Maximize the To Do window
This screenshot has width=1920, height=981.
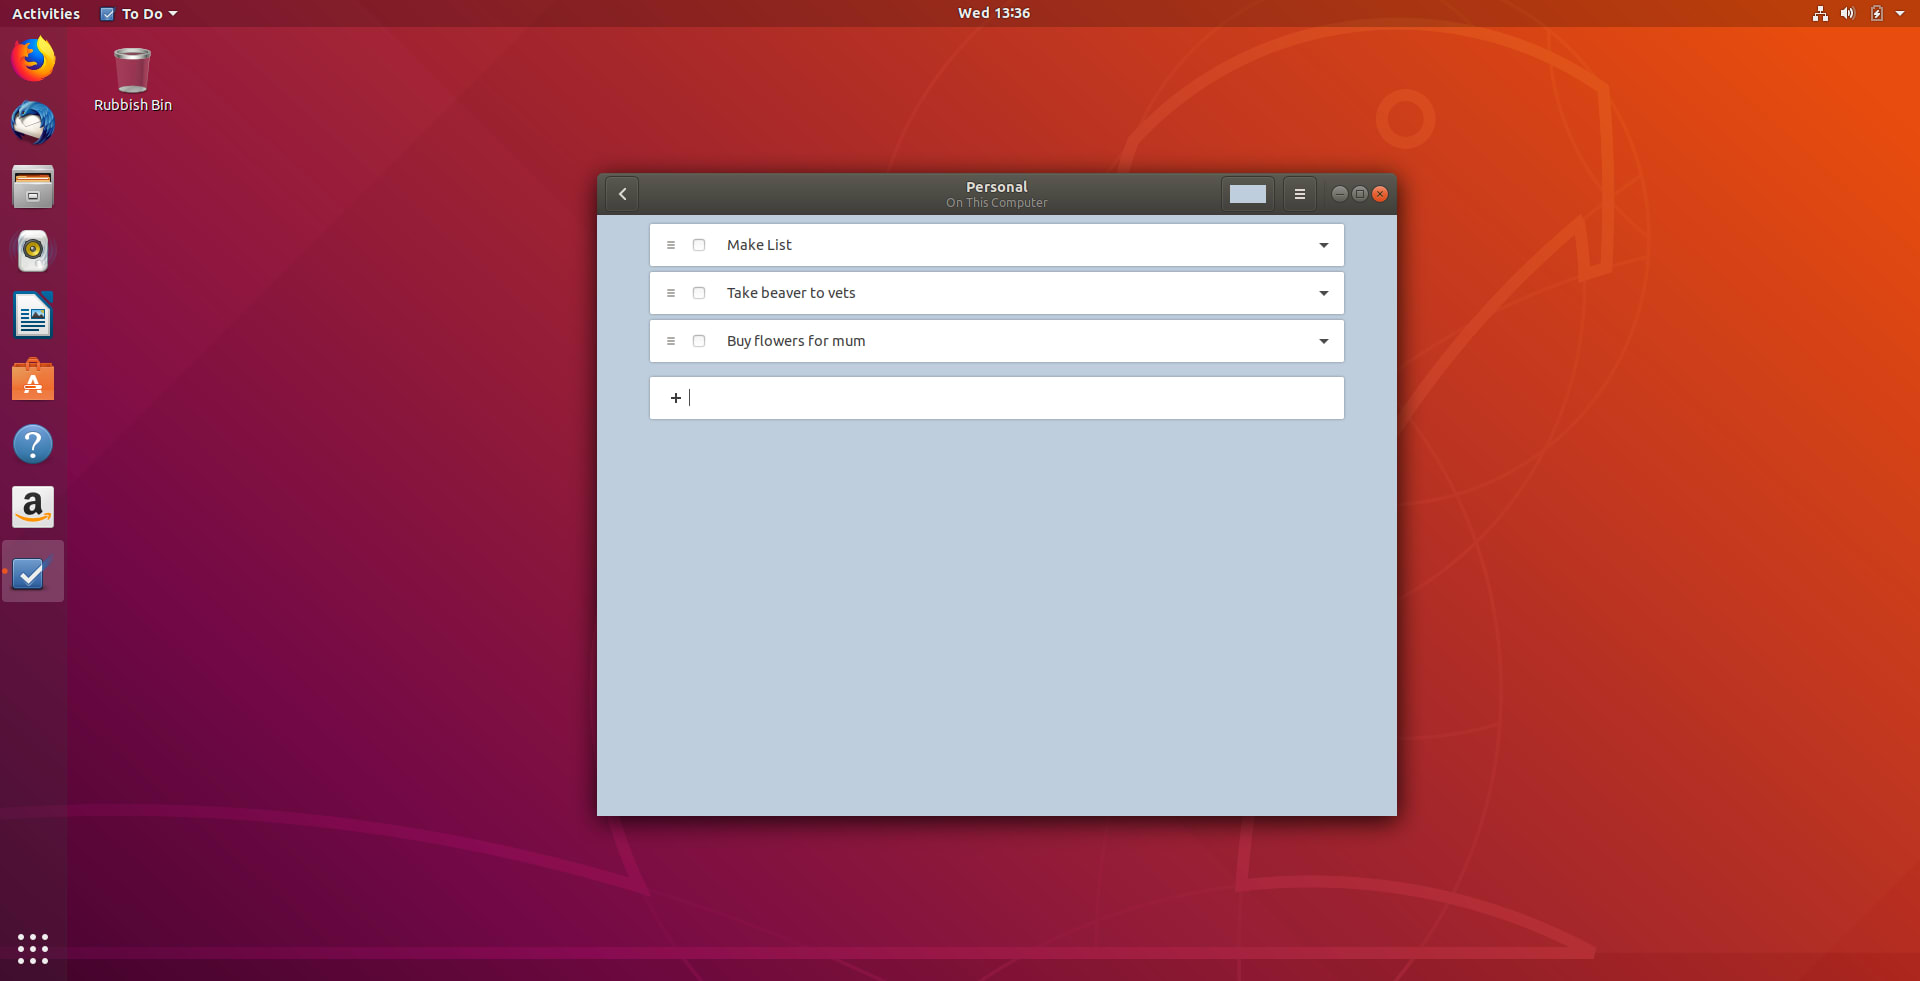click(x=1360, y=194)
